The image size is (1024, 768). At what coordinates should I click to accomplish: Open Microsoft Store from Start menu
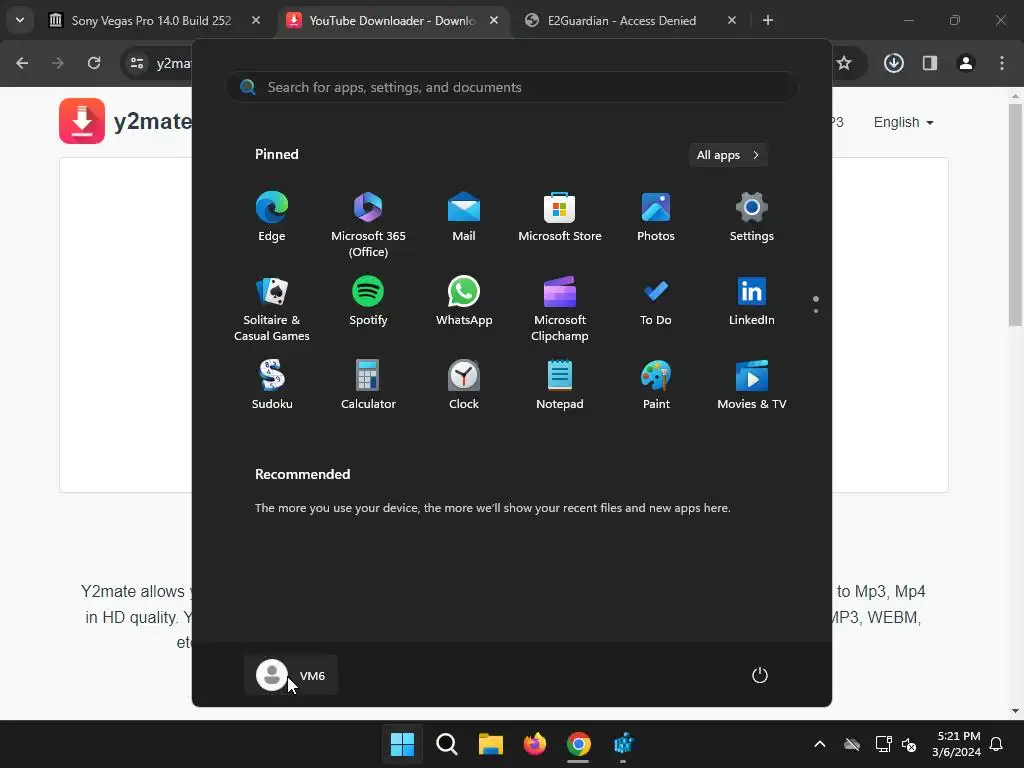click(560, 217)
